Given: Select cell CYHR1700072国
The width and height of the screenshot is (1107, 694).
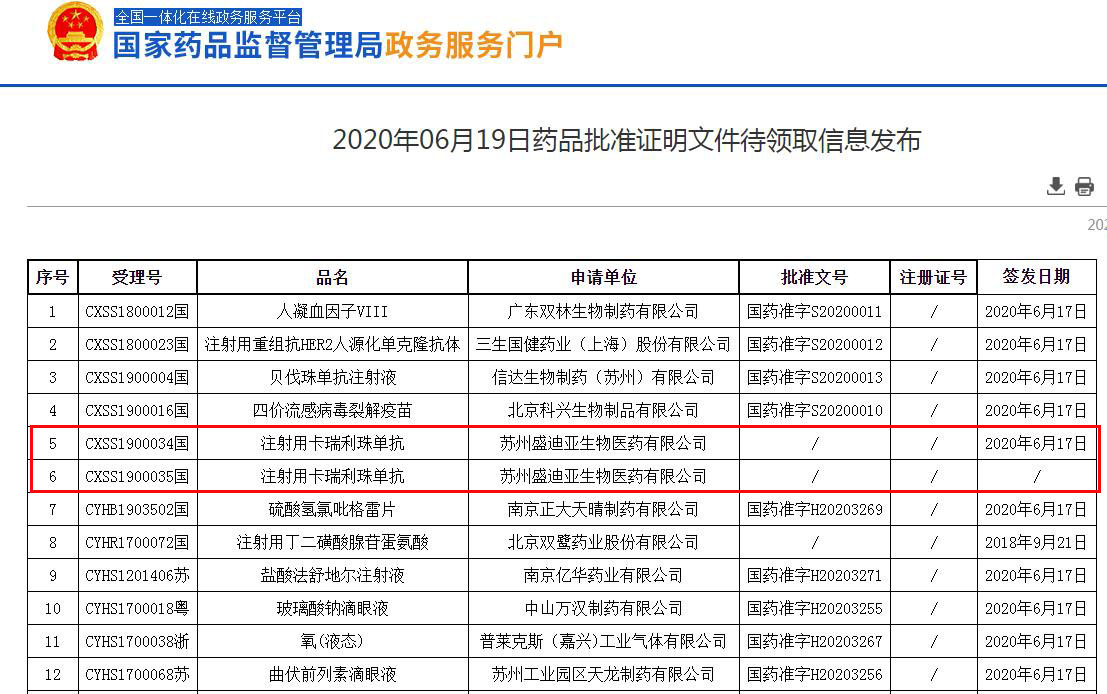Looking at the screenshot, I should (137, 542).
